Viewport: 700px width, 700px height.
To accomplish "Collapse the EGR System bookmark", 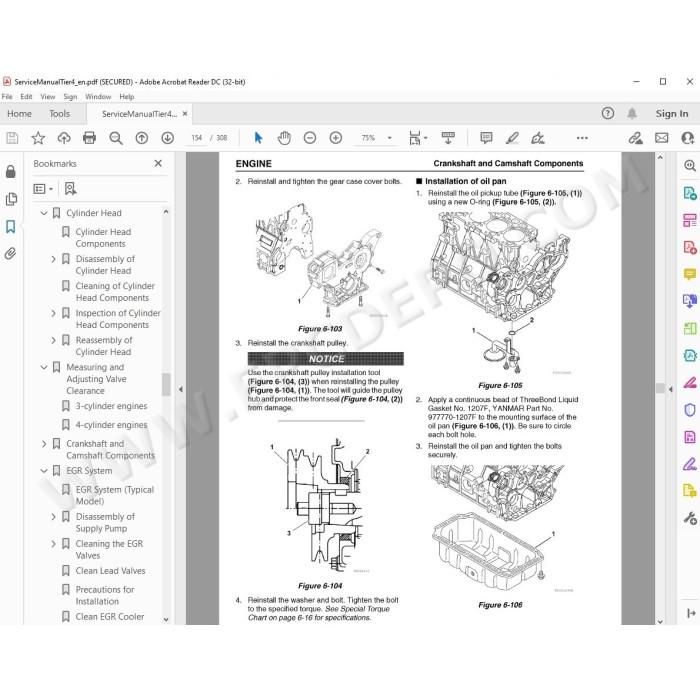I will tap(44, 471).
